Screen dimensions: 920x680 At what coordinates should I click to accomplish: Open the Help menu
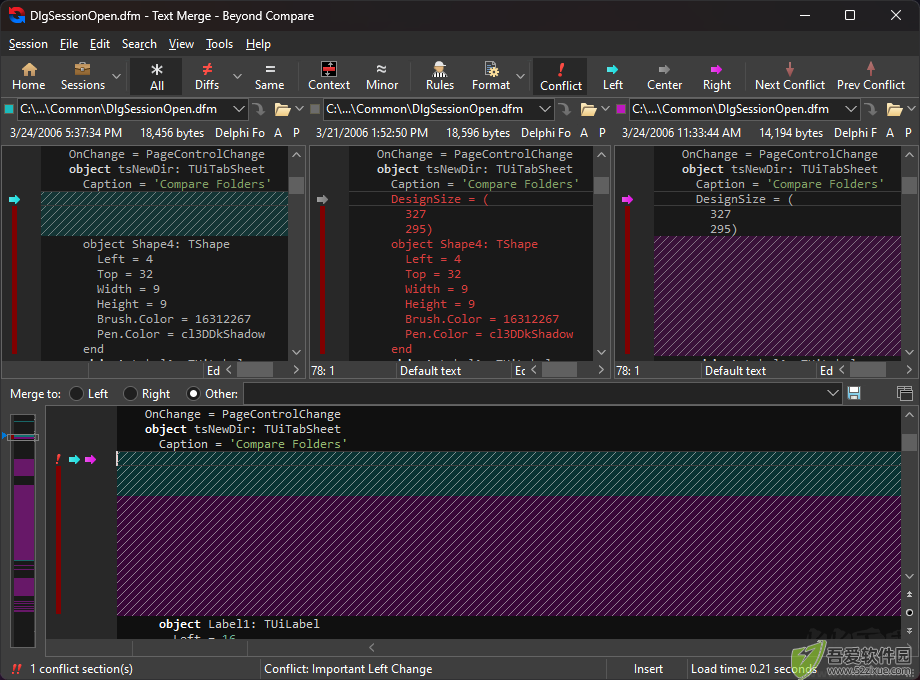click(x=258, y=44)
